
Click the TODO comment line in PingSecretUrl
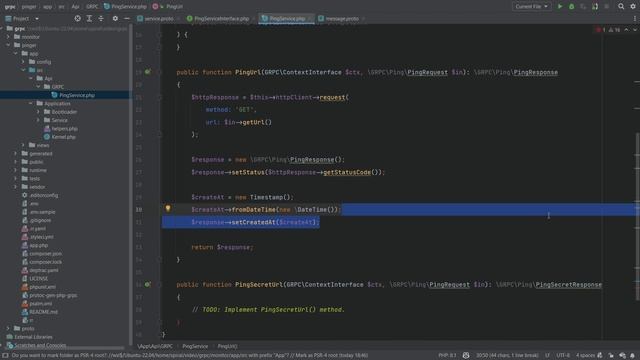coord(268,309)
